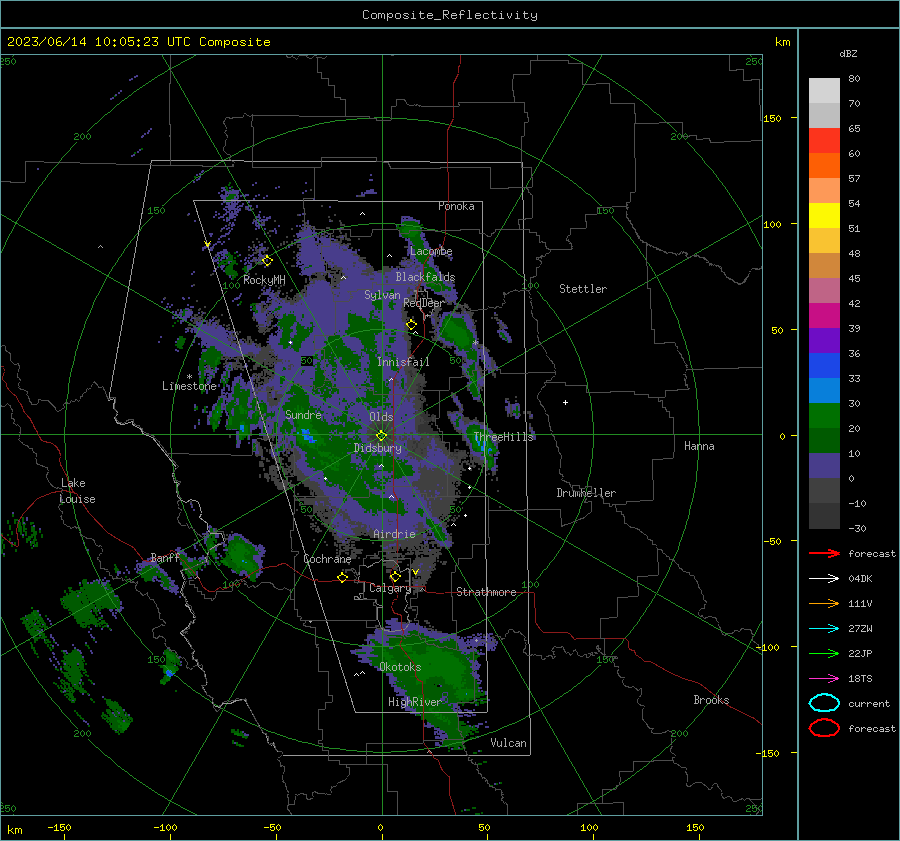Click the HighRiver label
Image resolution: width=900 pixels, height=841 pixels.
(x=415, y=702)
